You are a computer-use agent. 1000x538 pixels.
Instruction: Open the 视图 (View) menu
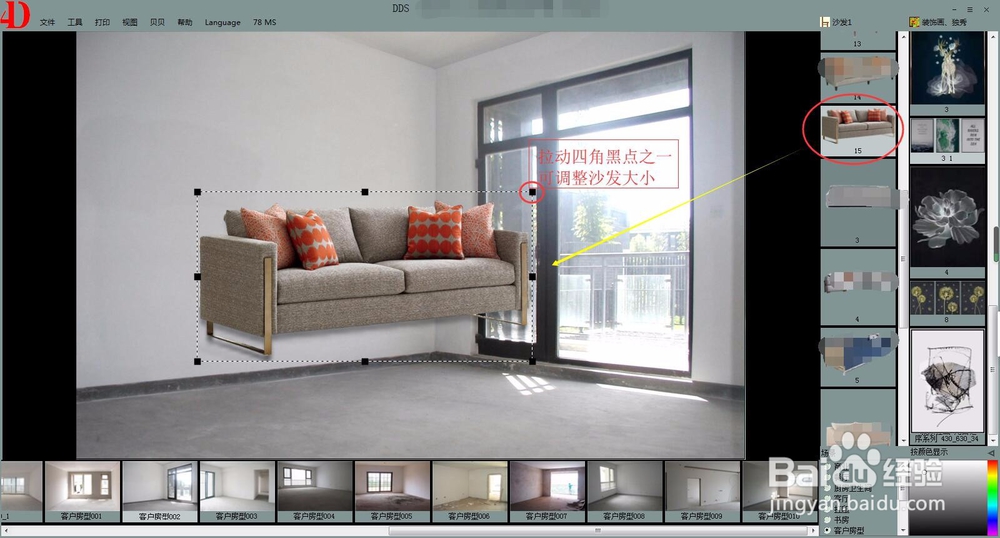129,22
